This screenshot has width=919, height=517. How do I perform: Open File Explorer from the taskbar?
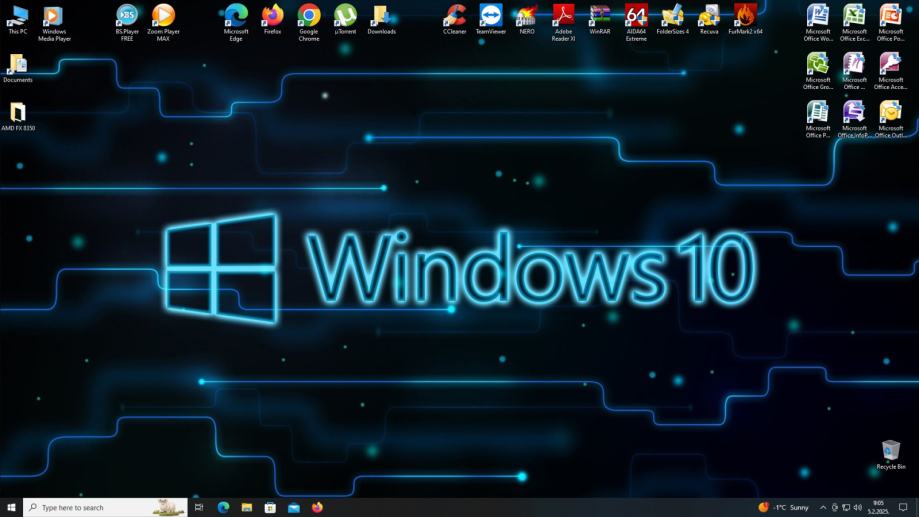click(247, 507)
